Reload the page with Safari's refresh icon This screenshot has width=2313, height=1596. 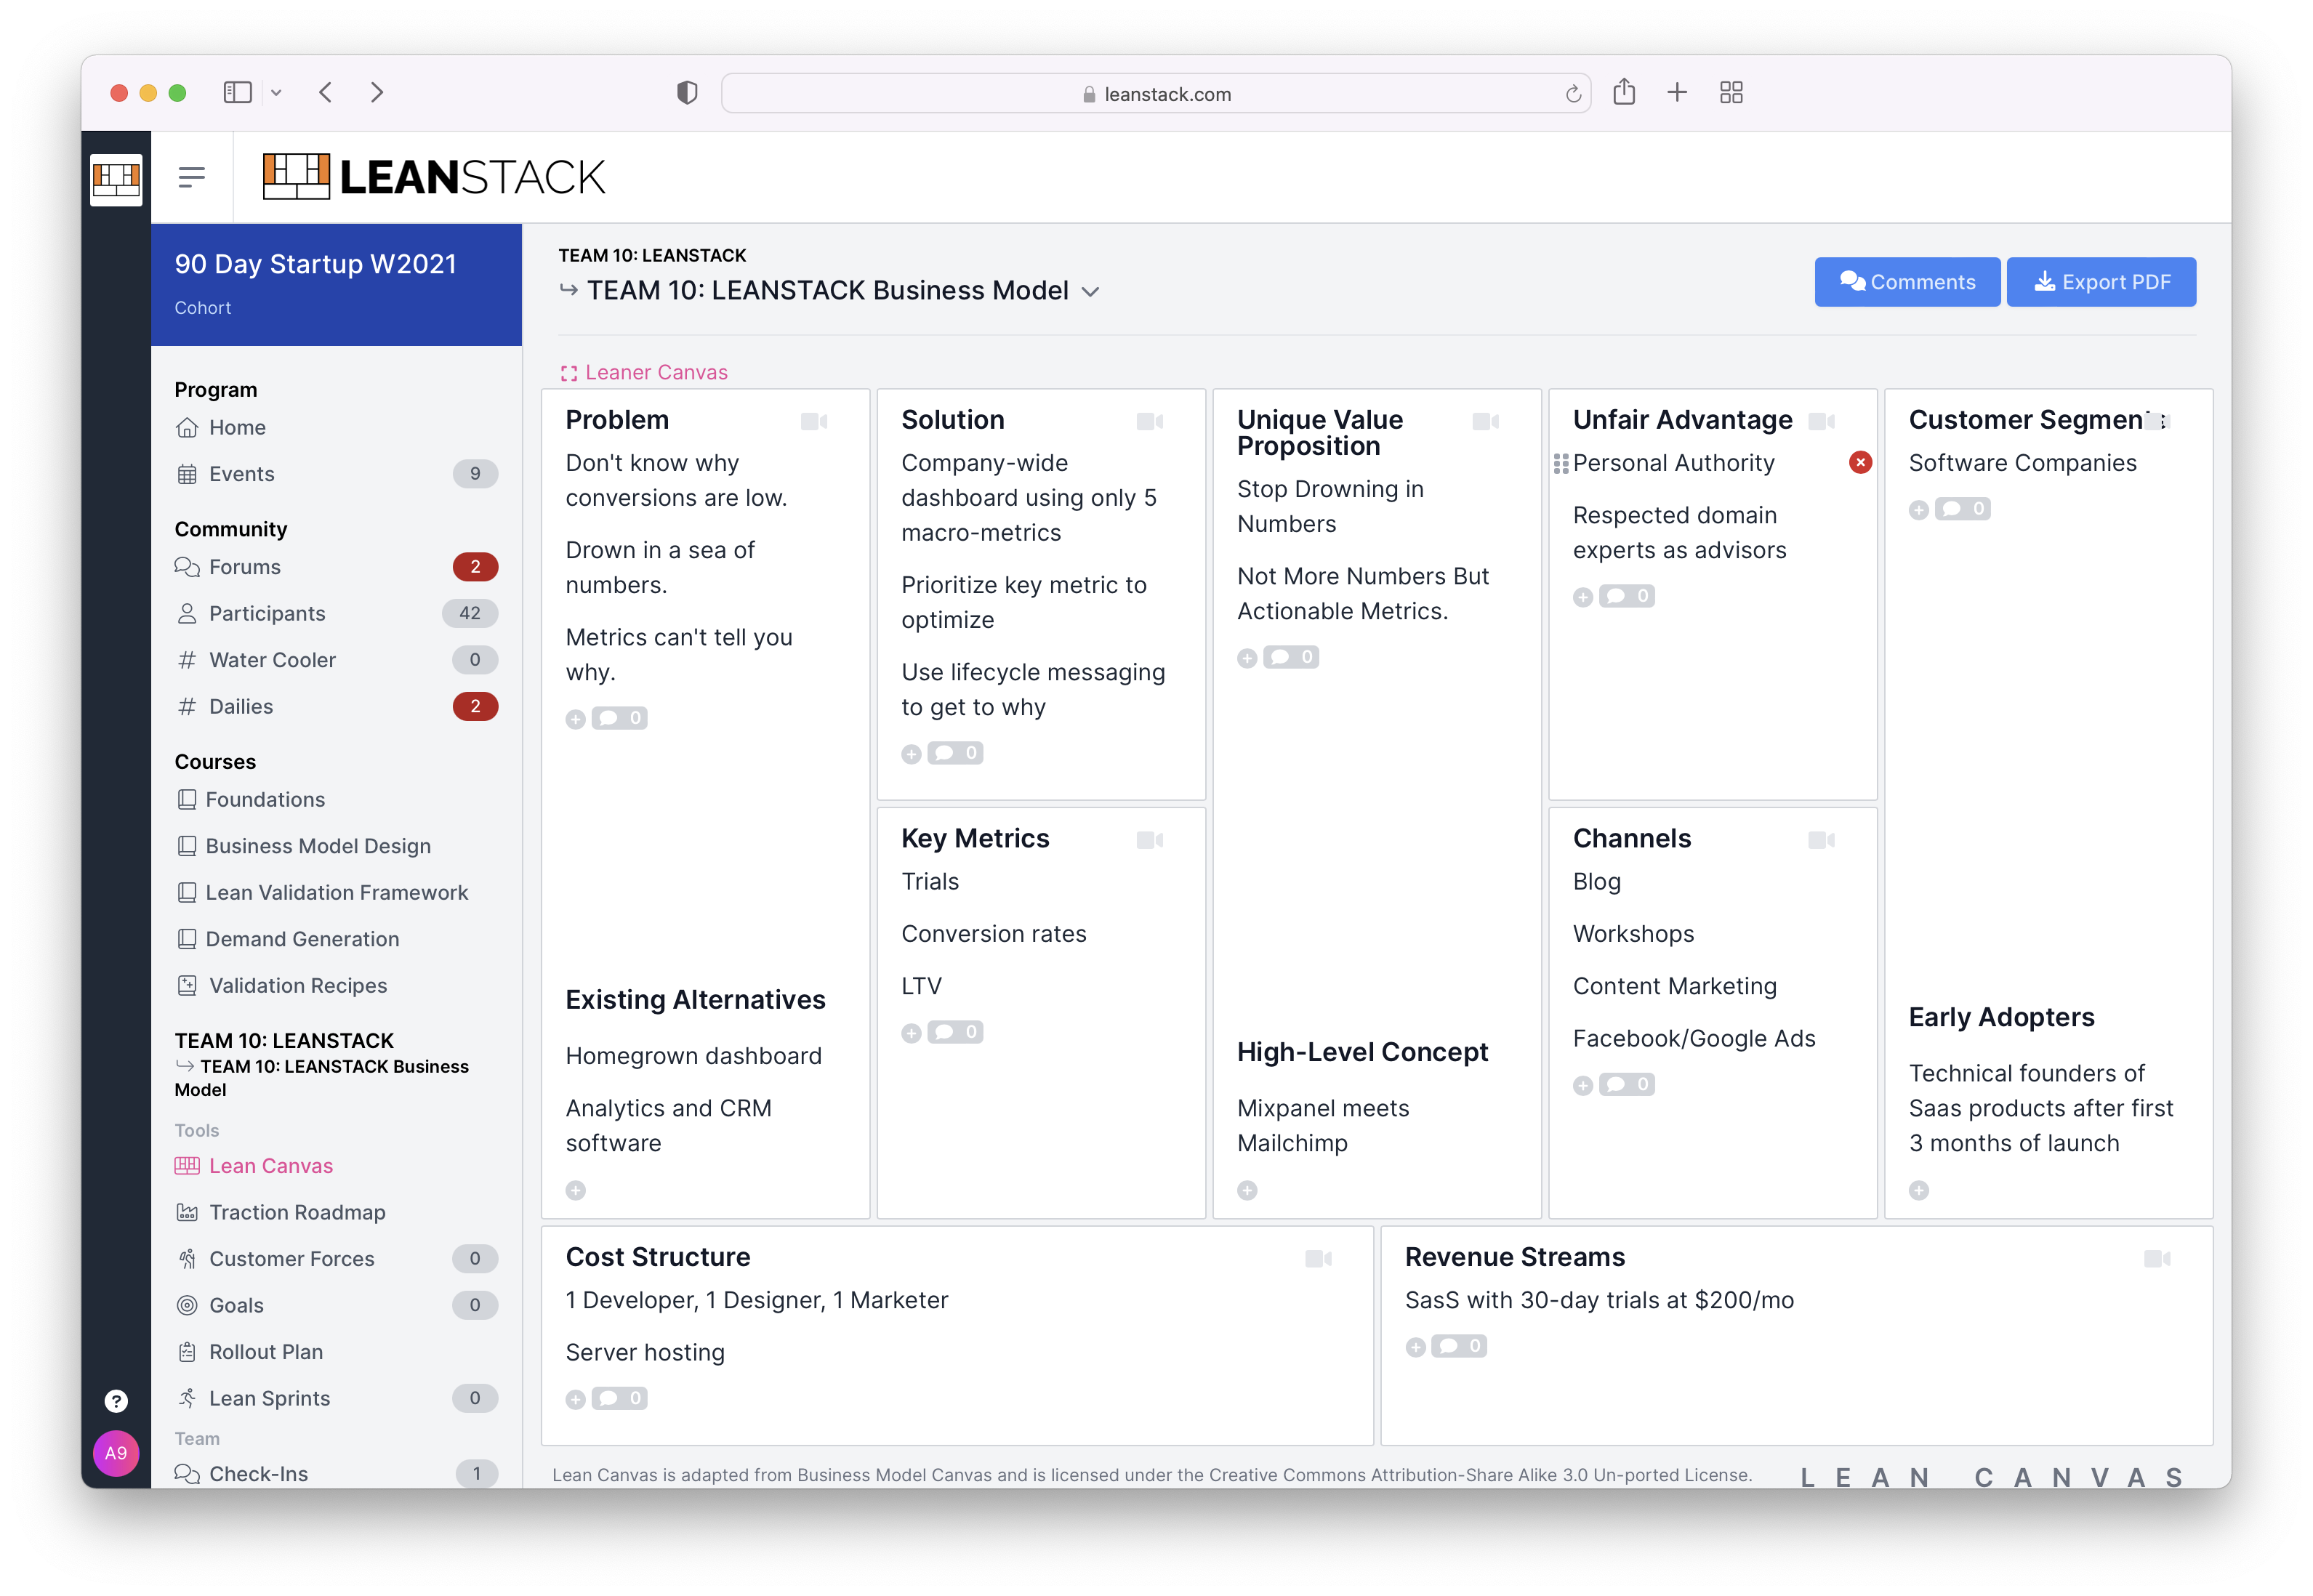1573,93
